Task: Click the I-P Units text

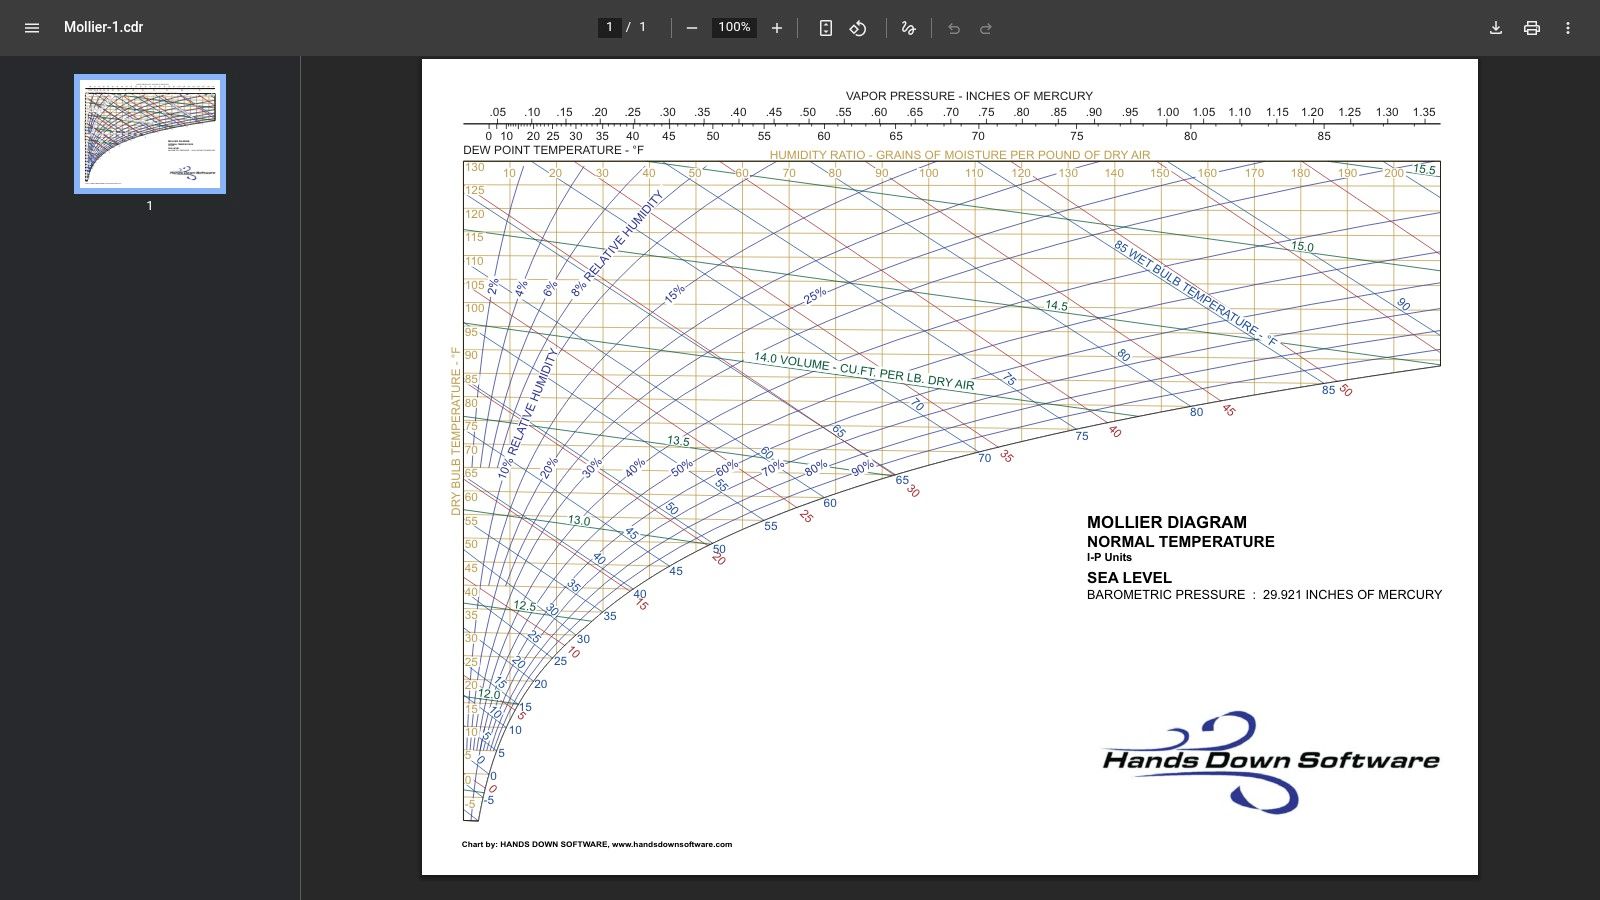Action: coord(1109,557)
